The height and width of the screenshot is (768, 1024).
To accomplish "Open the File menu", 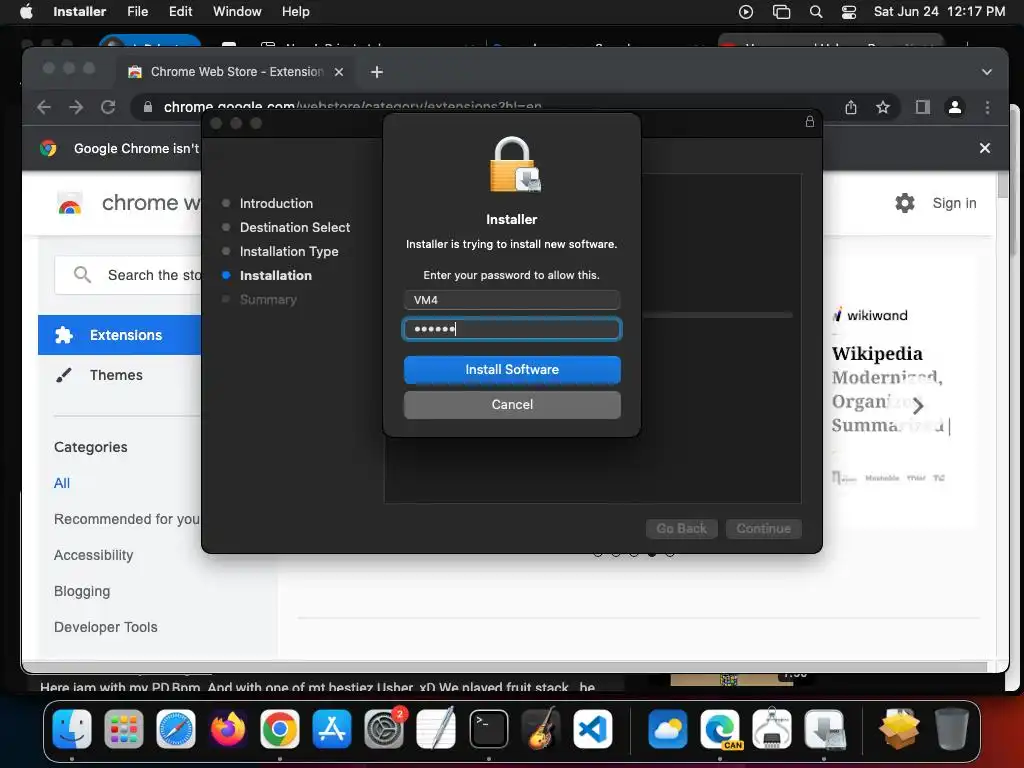I will tap(137, 11).
